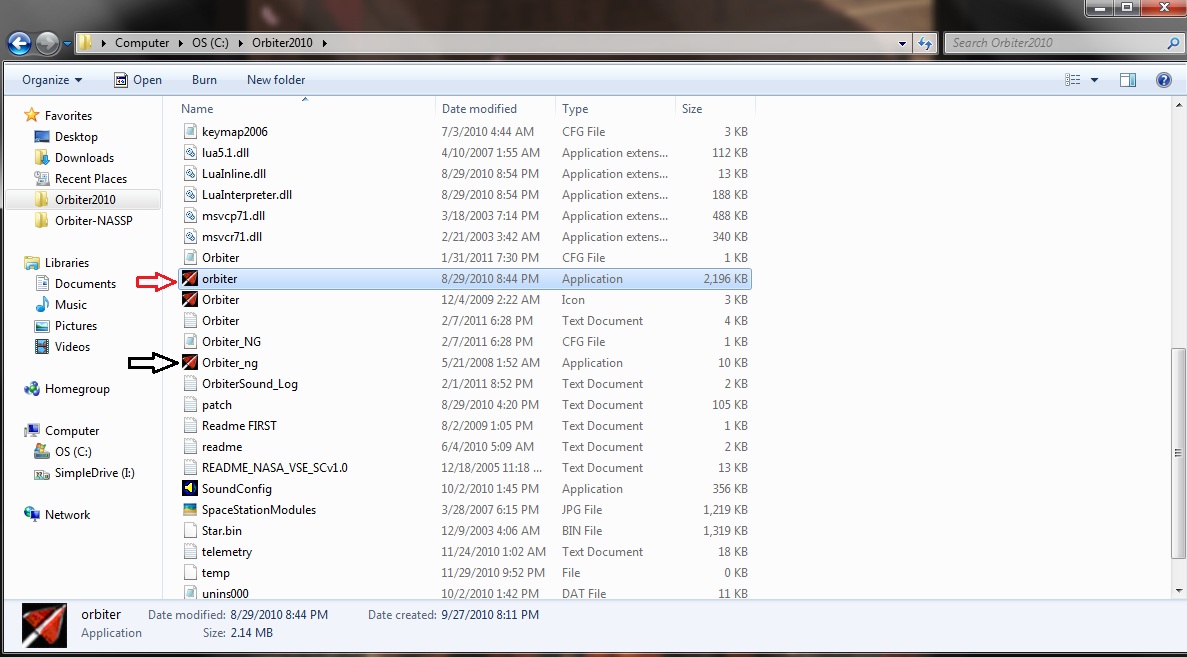Select the lua5.1.dll file icon
The height and width of the screenshot is (657, 1187).
tap(190, 153)
